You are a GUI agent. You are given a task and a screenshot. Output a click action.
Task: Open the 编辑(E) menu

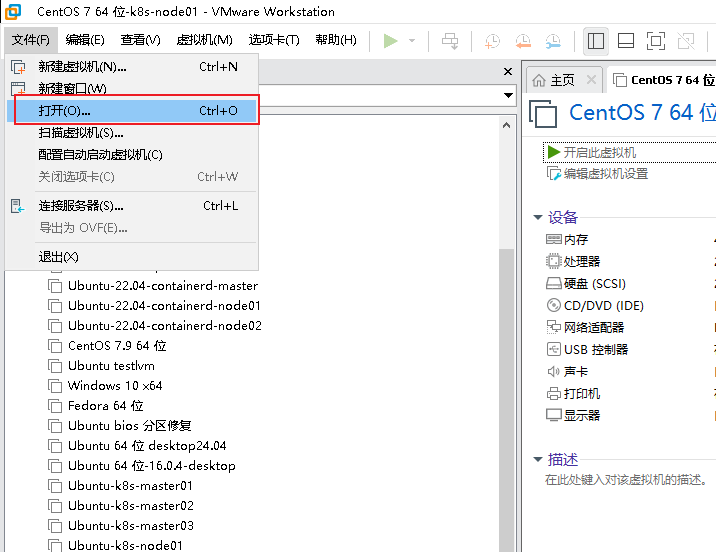click(x=85, y=40)
